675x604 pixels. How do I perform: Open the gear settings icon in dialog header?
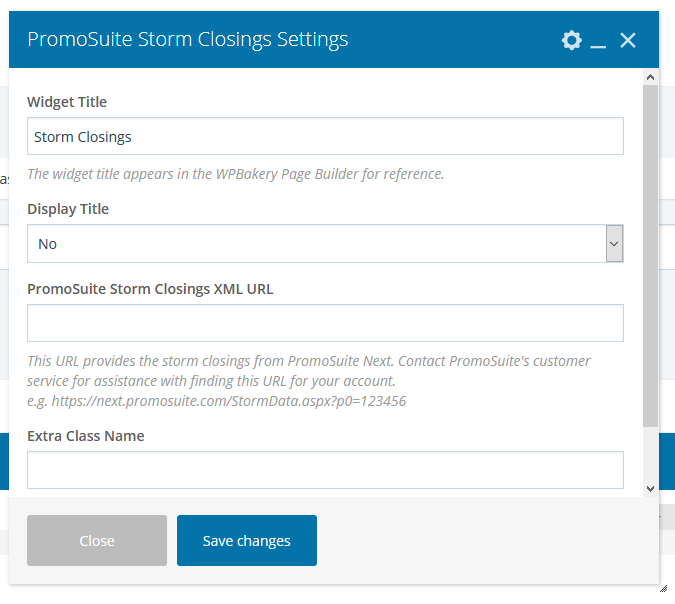tap(572, 40)
